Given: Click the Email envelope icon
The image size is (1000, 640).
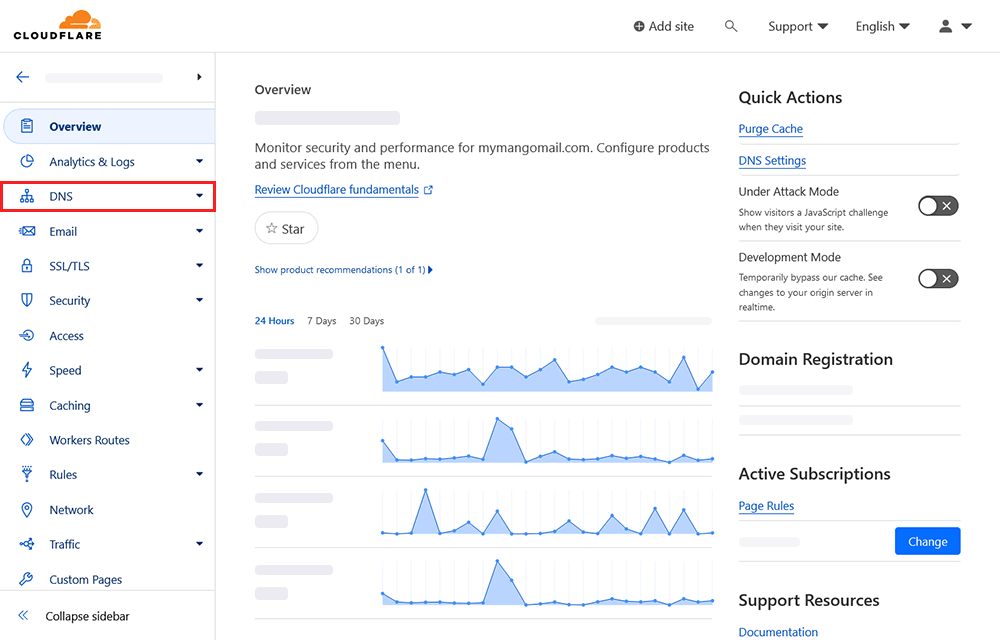Looking at the screenshot, I should click(x=27, y=231).
